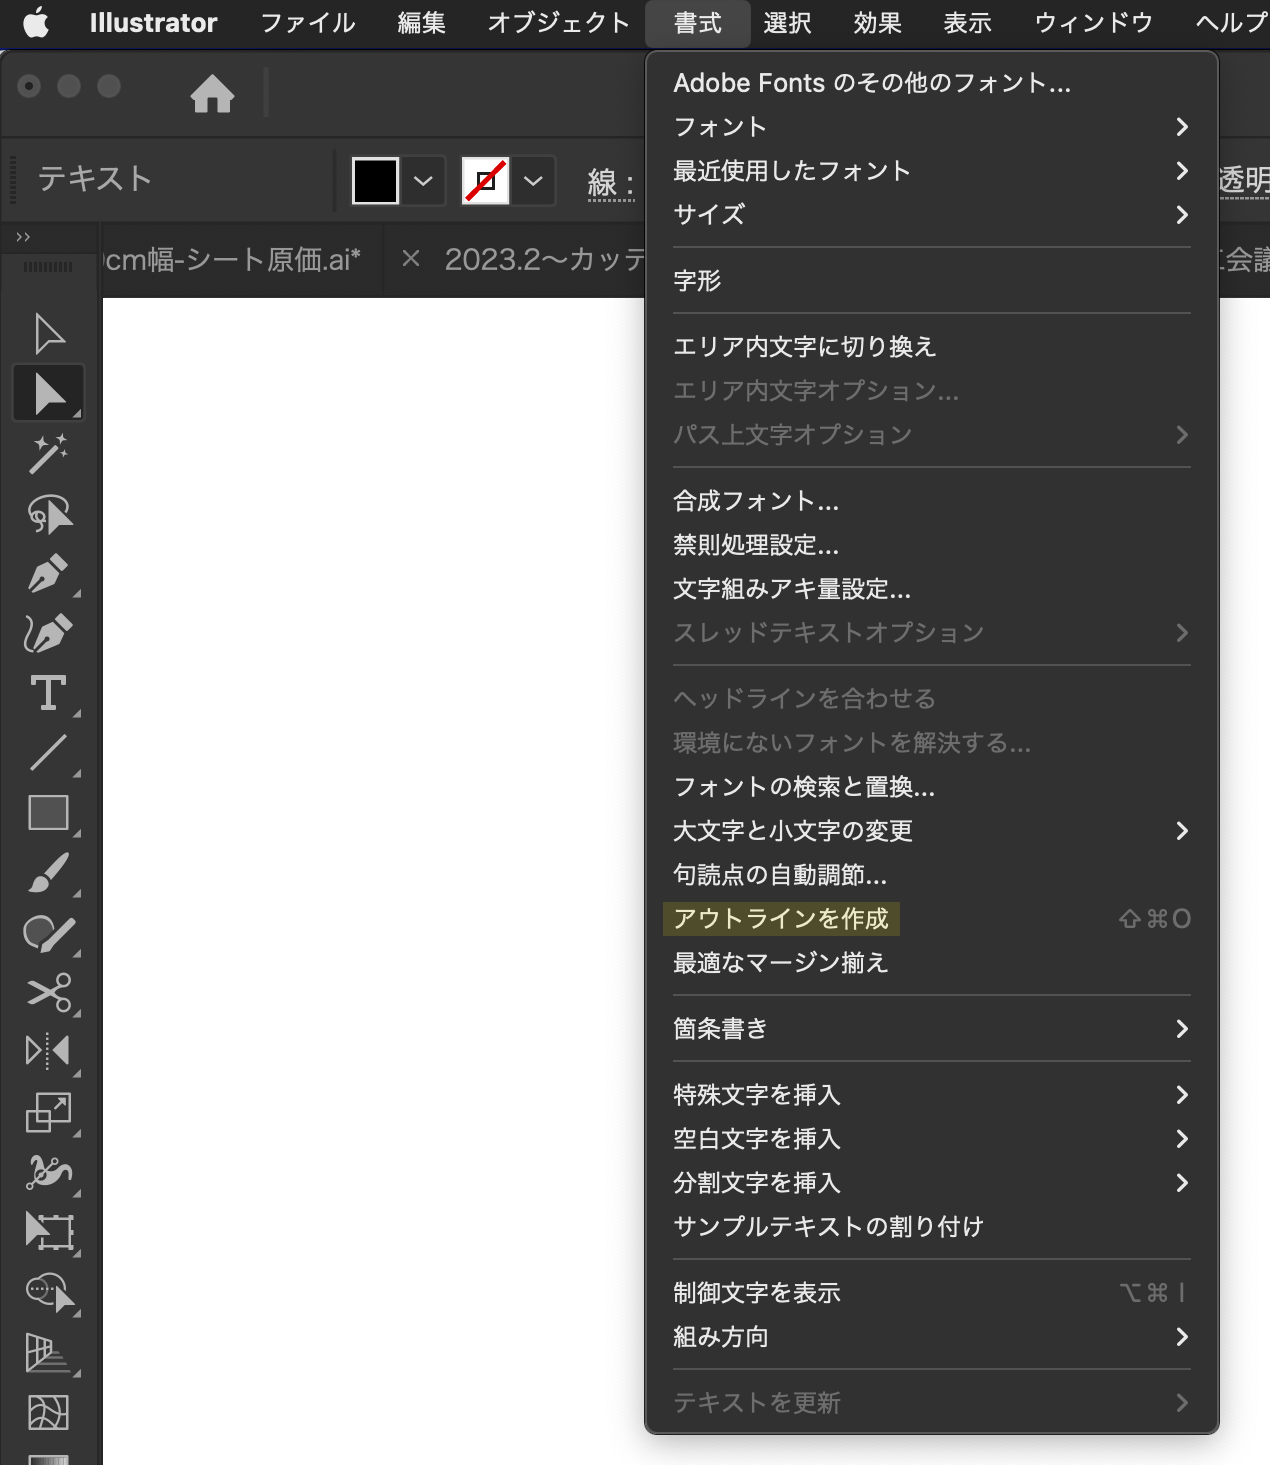Image resolution: width=1270 pixels, height=1465 pixels.
Task: Choose 制御文字を表示
Action: [932, 1293]
